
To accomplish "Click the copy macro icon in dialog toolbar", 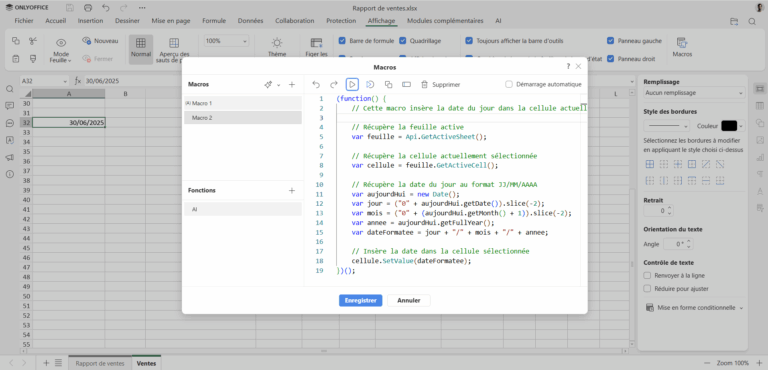I will pos(388,84).
